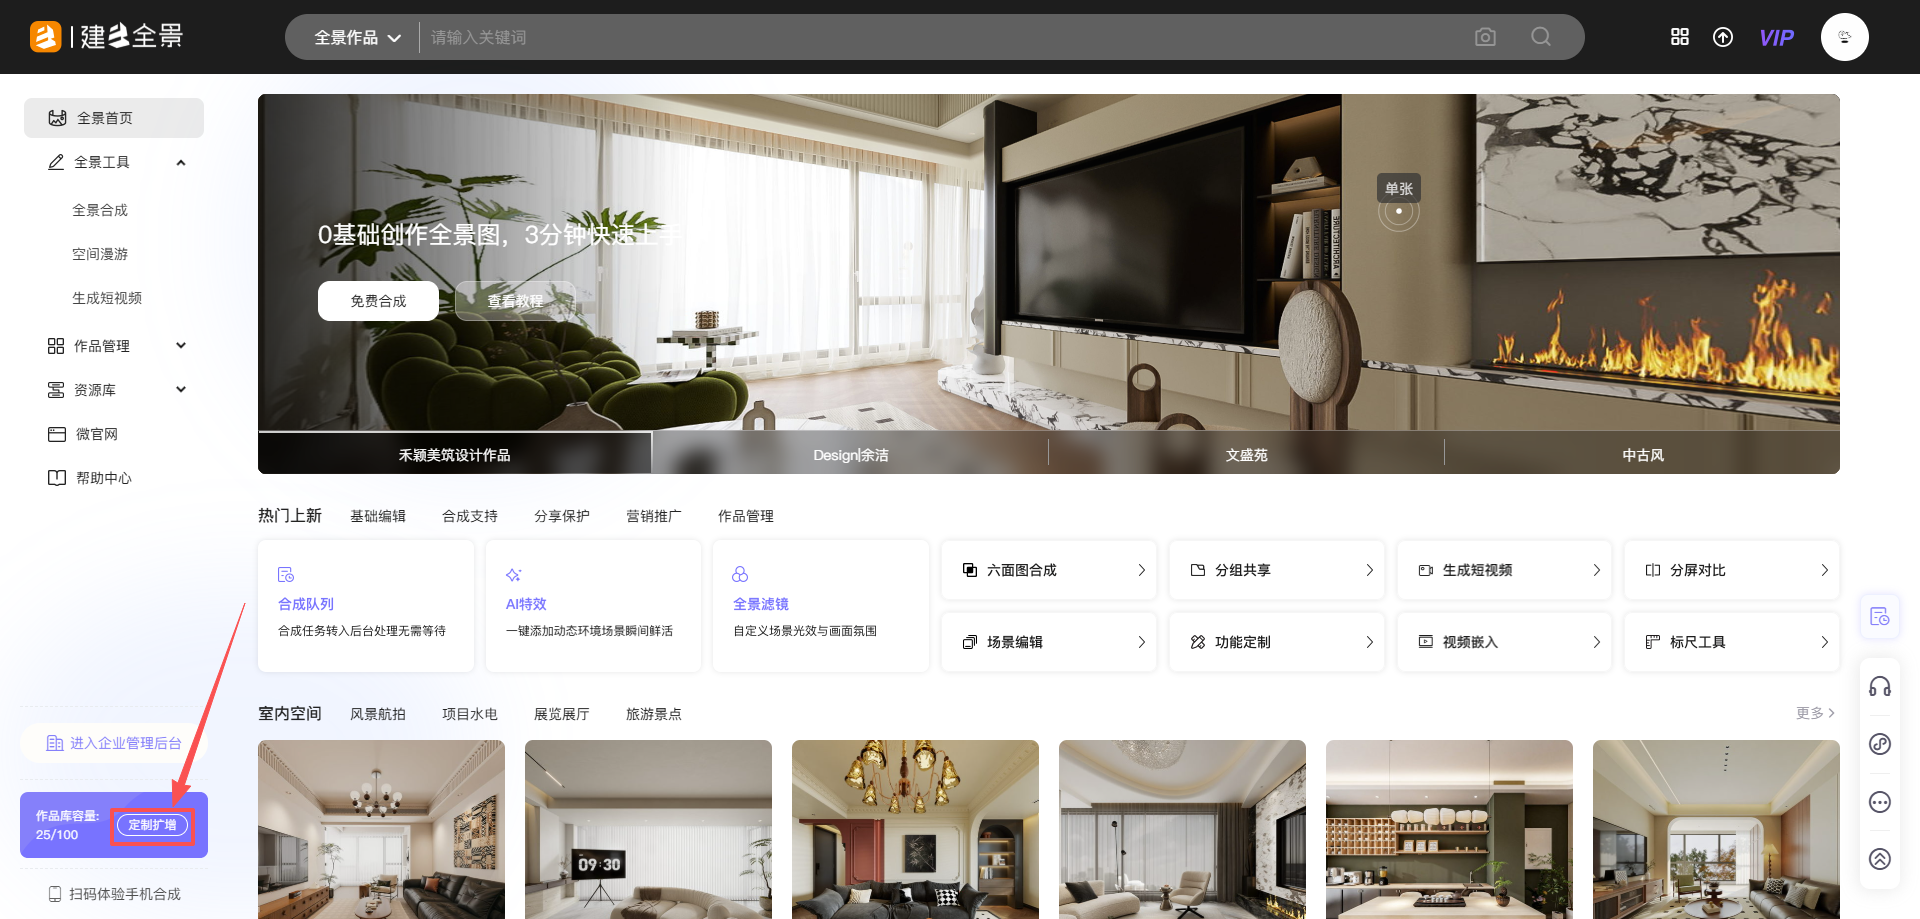Screen dimensions: 1920x919
Task: Click the 定制扩增 capacity button
Action: (x=152, y=825)
